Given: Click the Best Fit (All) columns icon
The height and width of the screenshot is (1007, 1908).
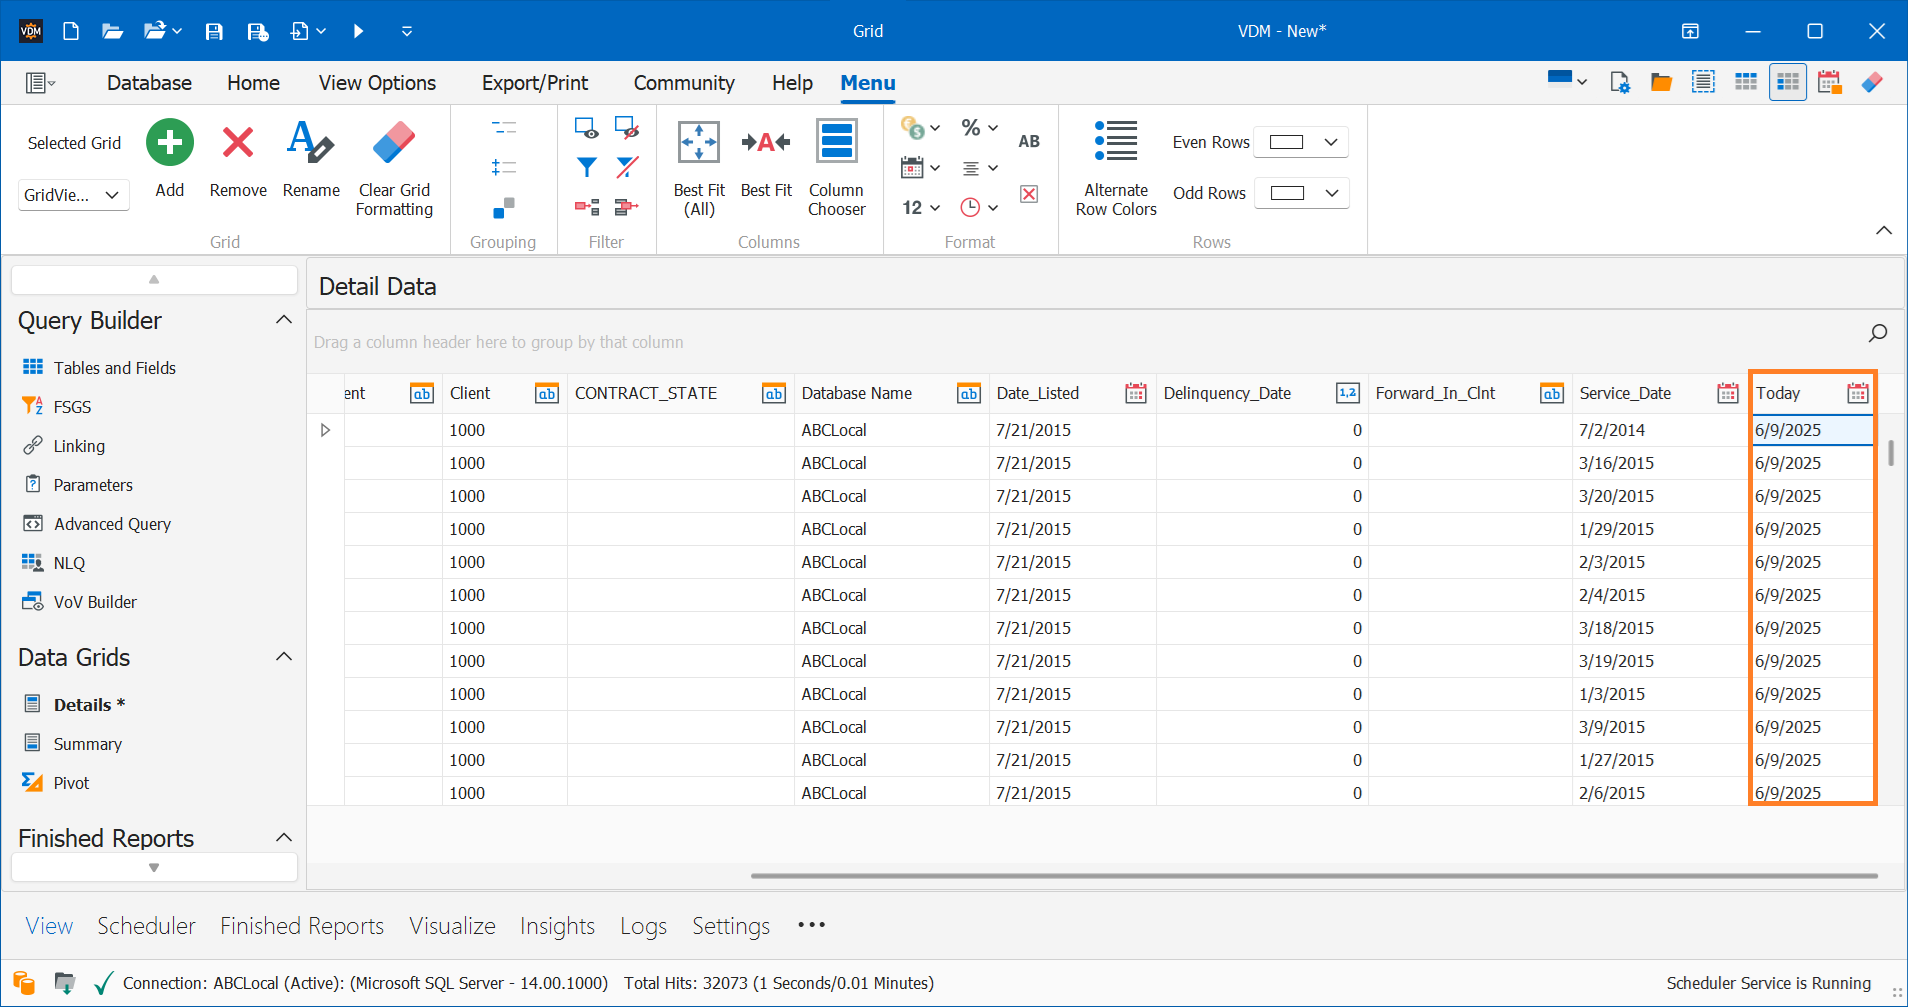Looking at the screenshot, I should [699, 142].
